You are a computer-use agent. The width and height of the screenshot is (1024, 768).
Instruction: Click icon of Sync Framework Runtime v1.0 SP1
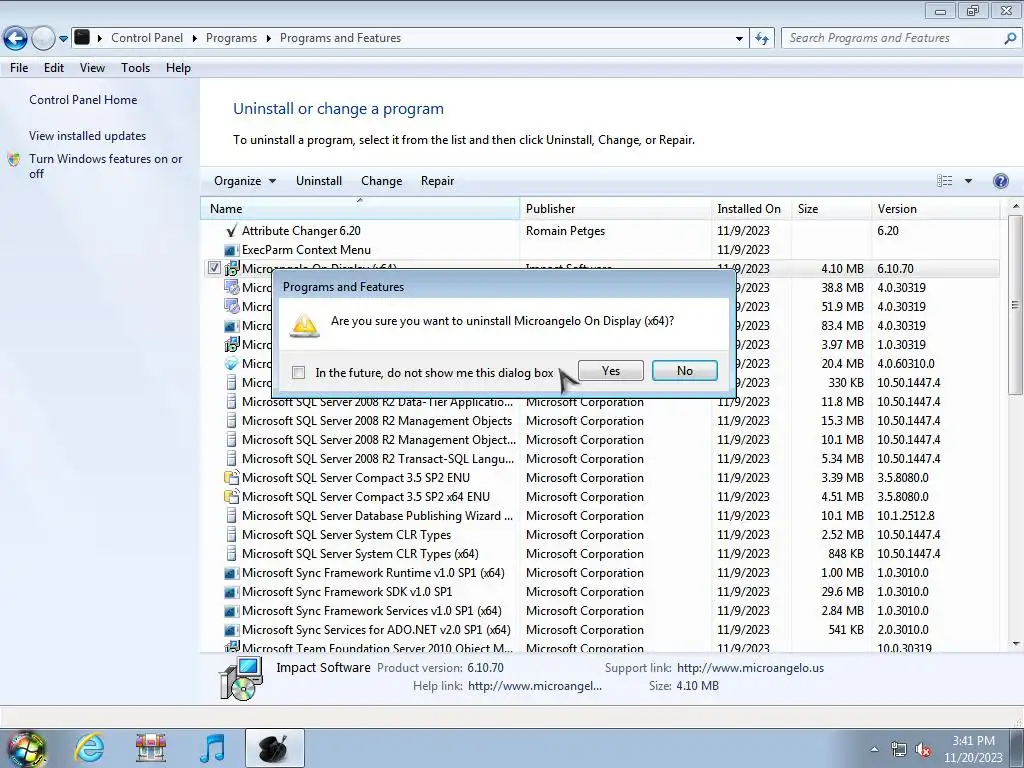231,573
